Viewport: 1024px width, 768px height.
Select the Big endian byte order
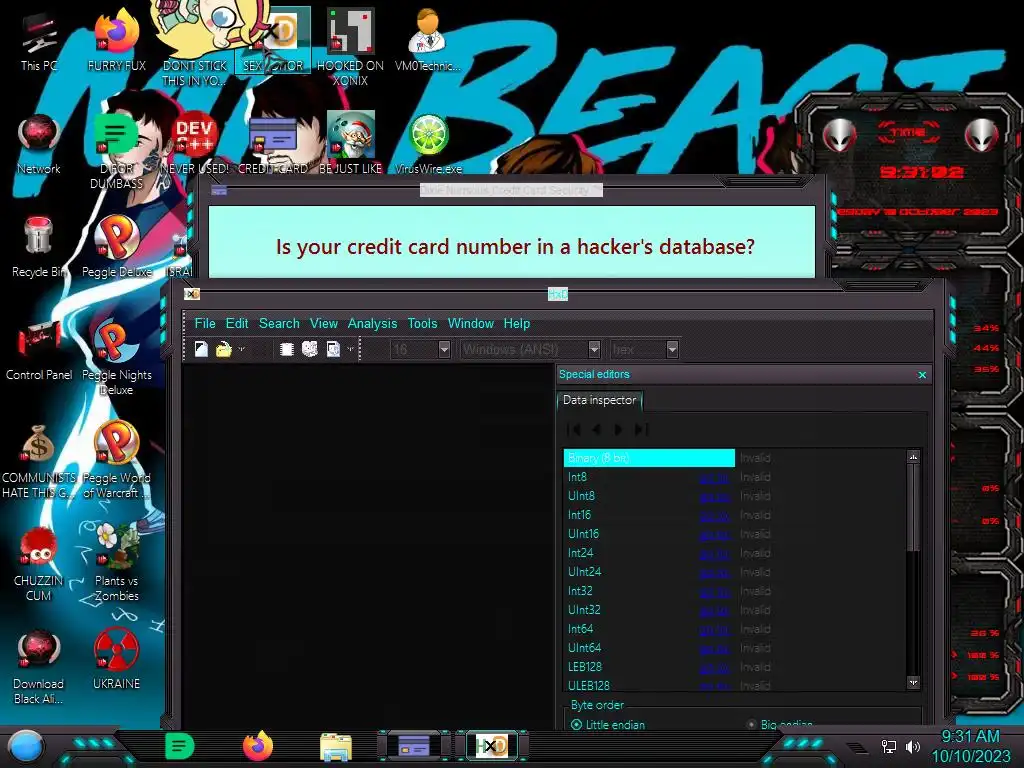coord(780,724)
